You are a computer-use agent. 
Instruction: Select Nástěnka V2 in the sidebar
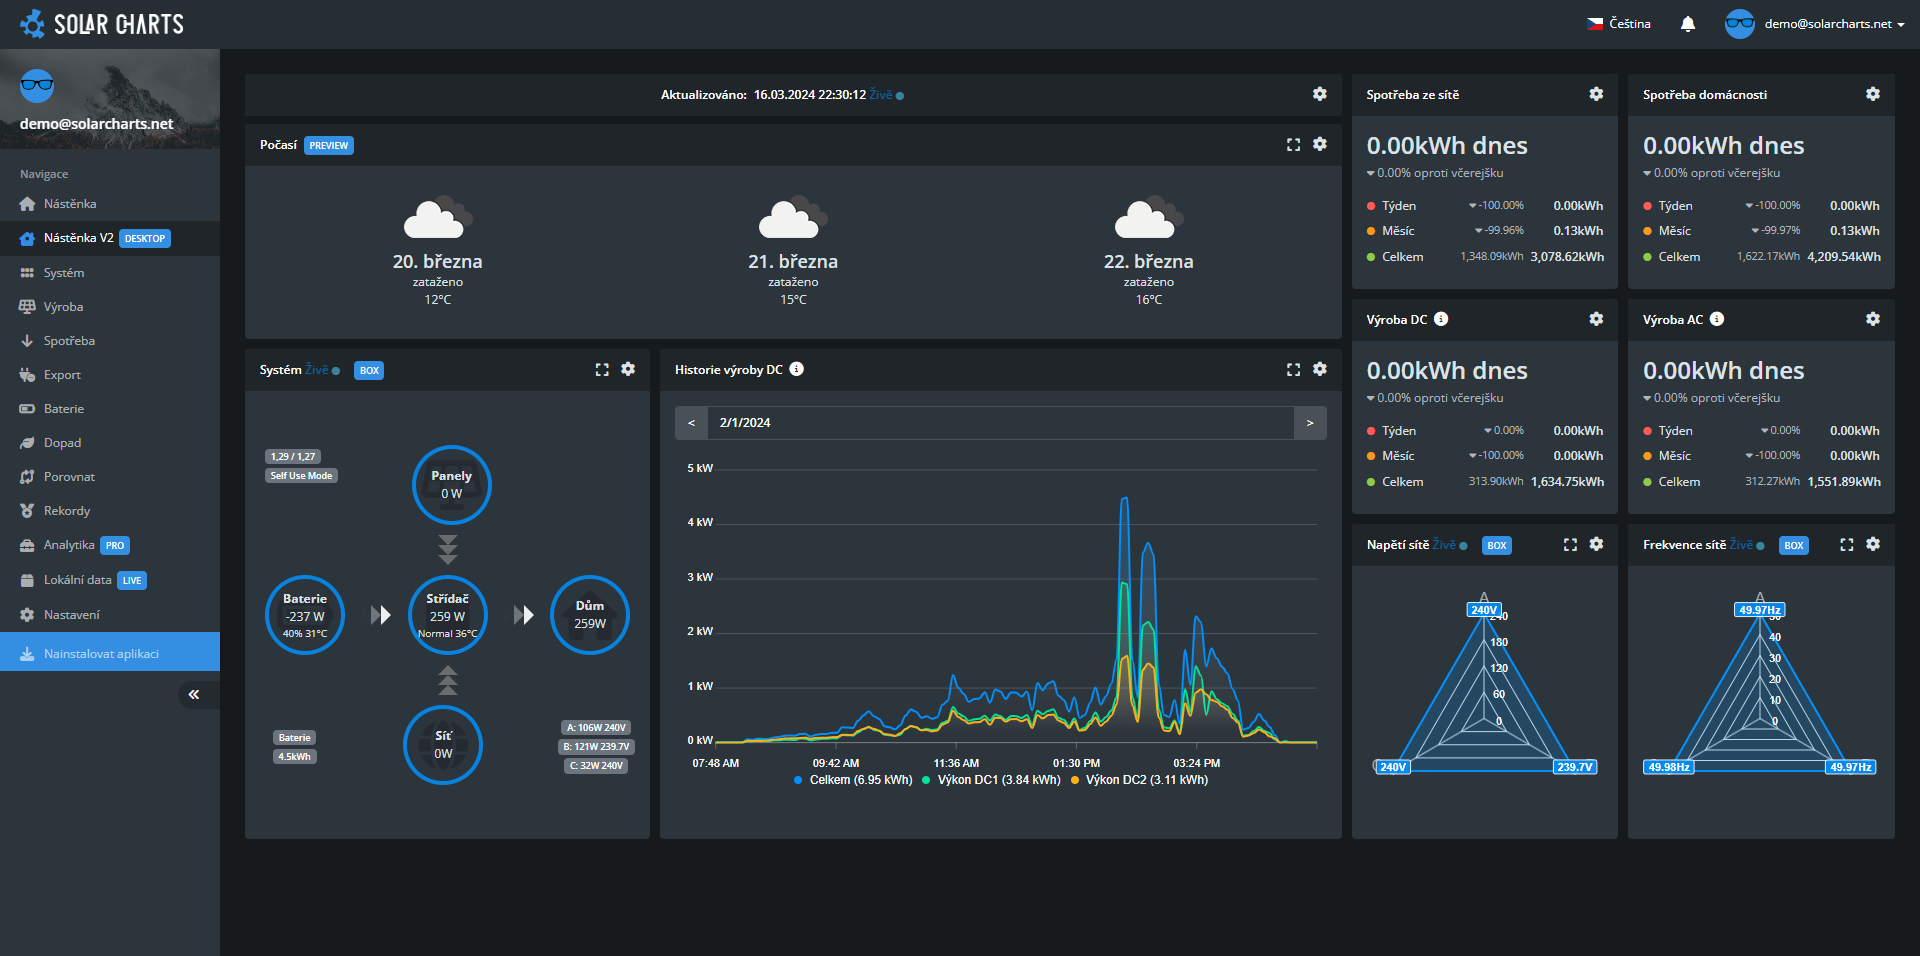110,238
